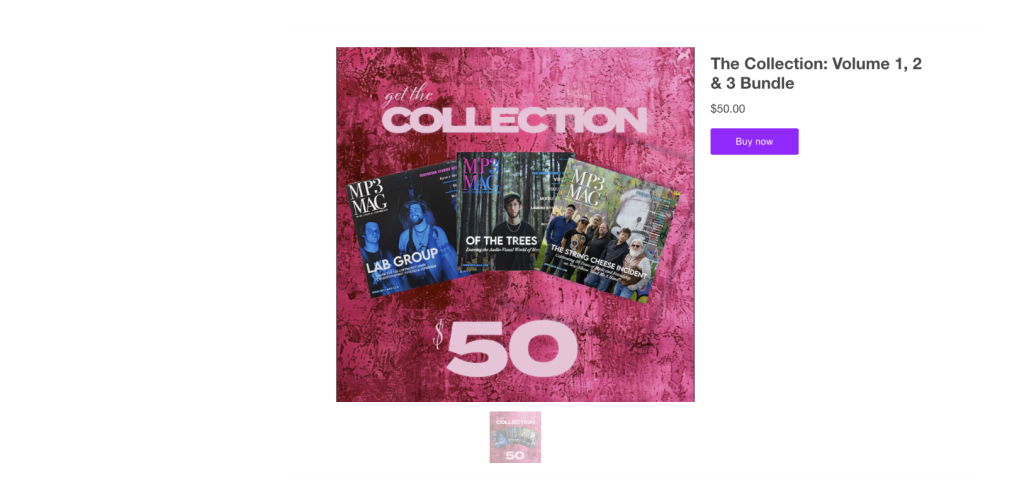Click the String Cheese Incident magazine cover
The image size is (1024, 480).
[x=607, y=232]
